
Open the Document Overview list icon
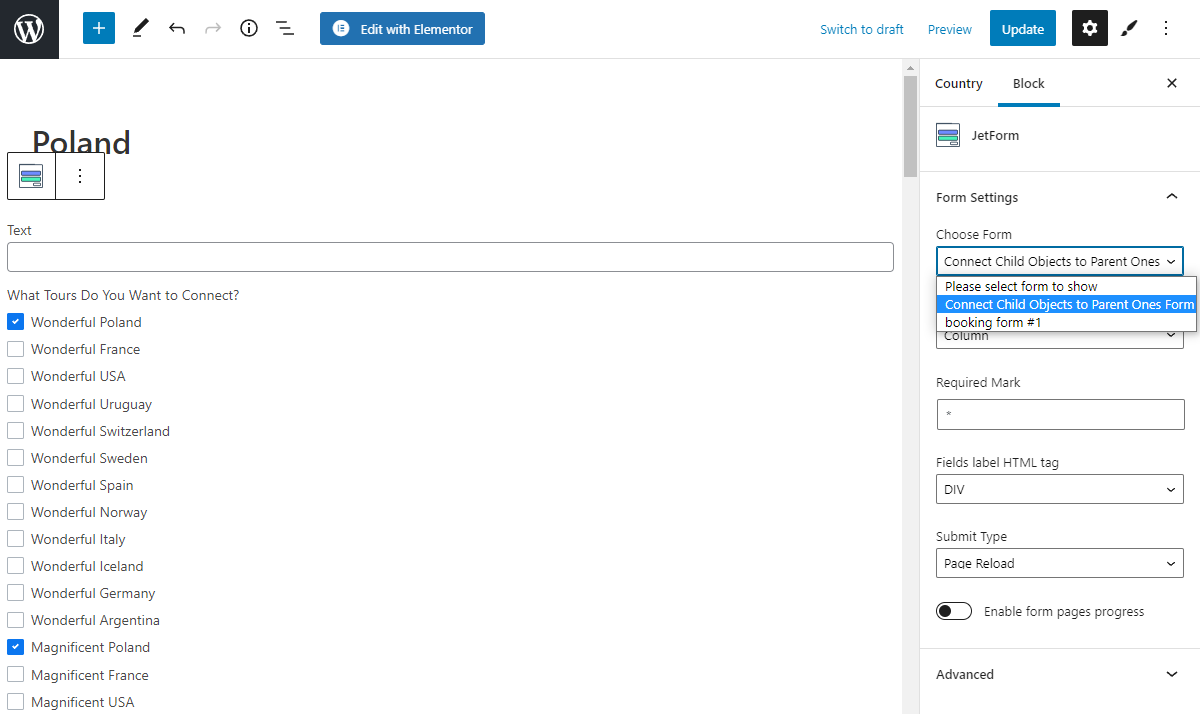(x=285, y=28)
